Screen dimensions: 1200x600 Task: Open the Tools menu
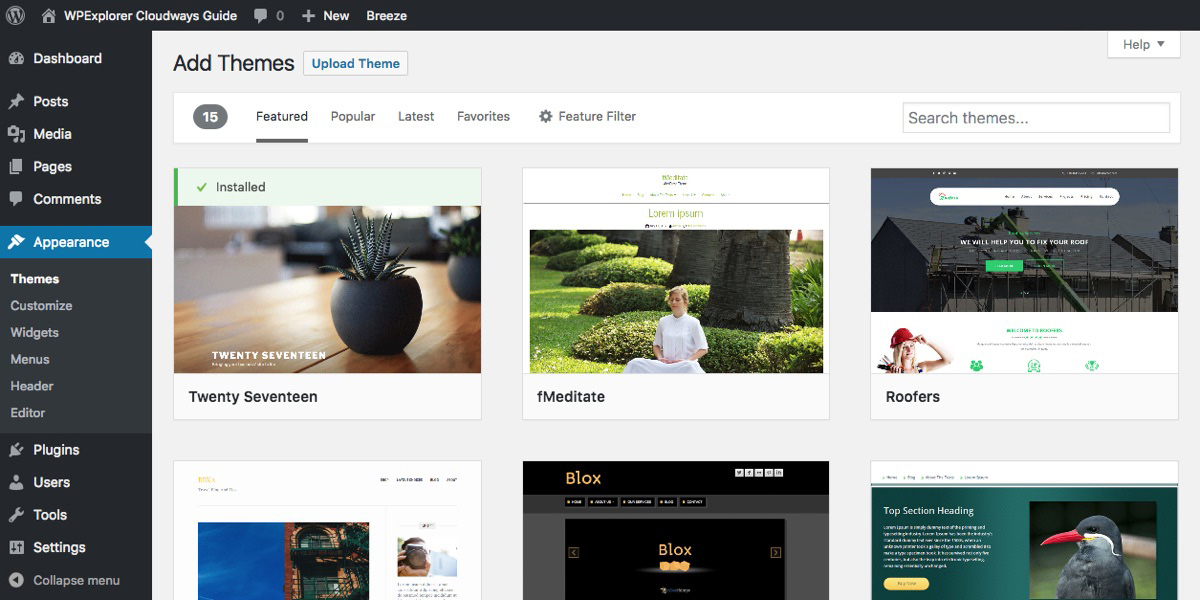50,515
